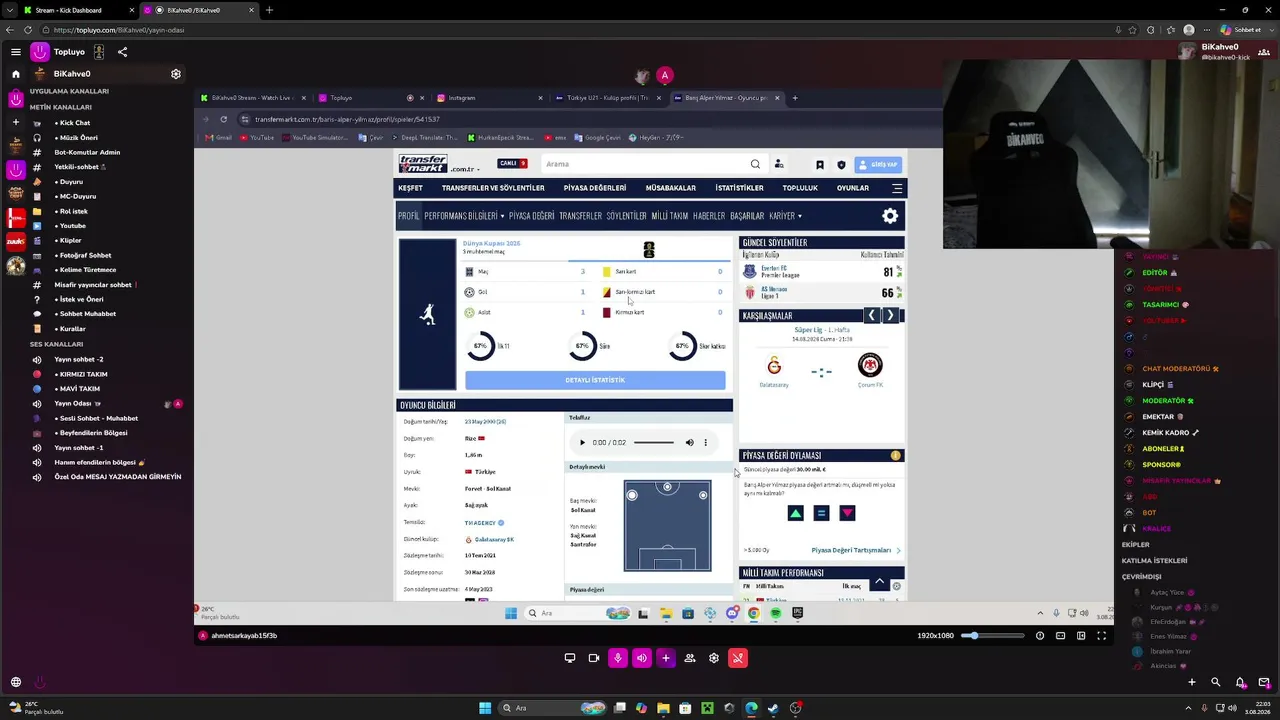1280x720 pixels.
Task: Go to previous match in KARŞILAŞMALAR
Action: pyautogui.click(x=871, y=316)
